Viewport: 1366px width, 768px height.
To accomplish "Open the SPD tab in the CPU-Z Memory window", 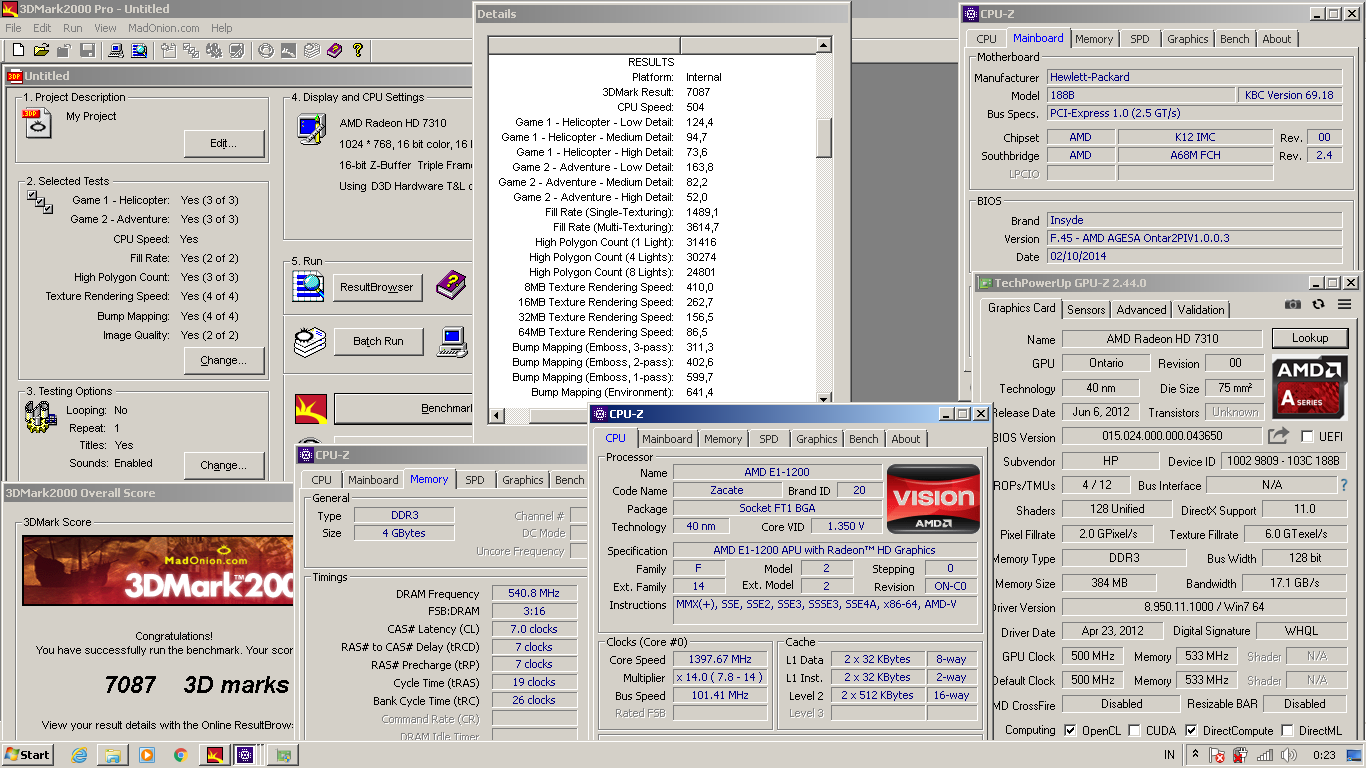I will [x=475, y=480].
